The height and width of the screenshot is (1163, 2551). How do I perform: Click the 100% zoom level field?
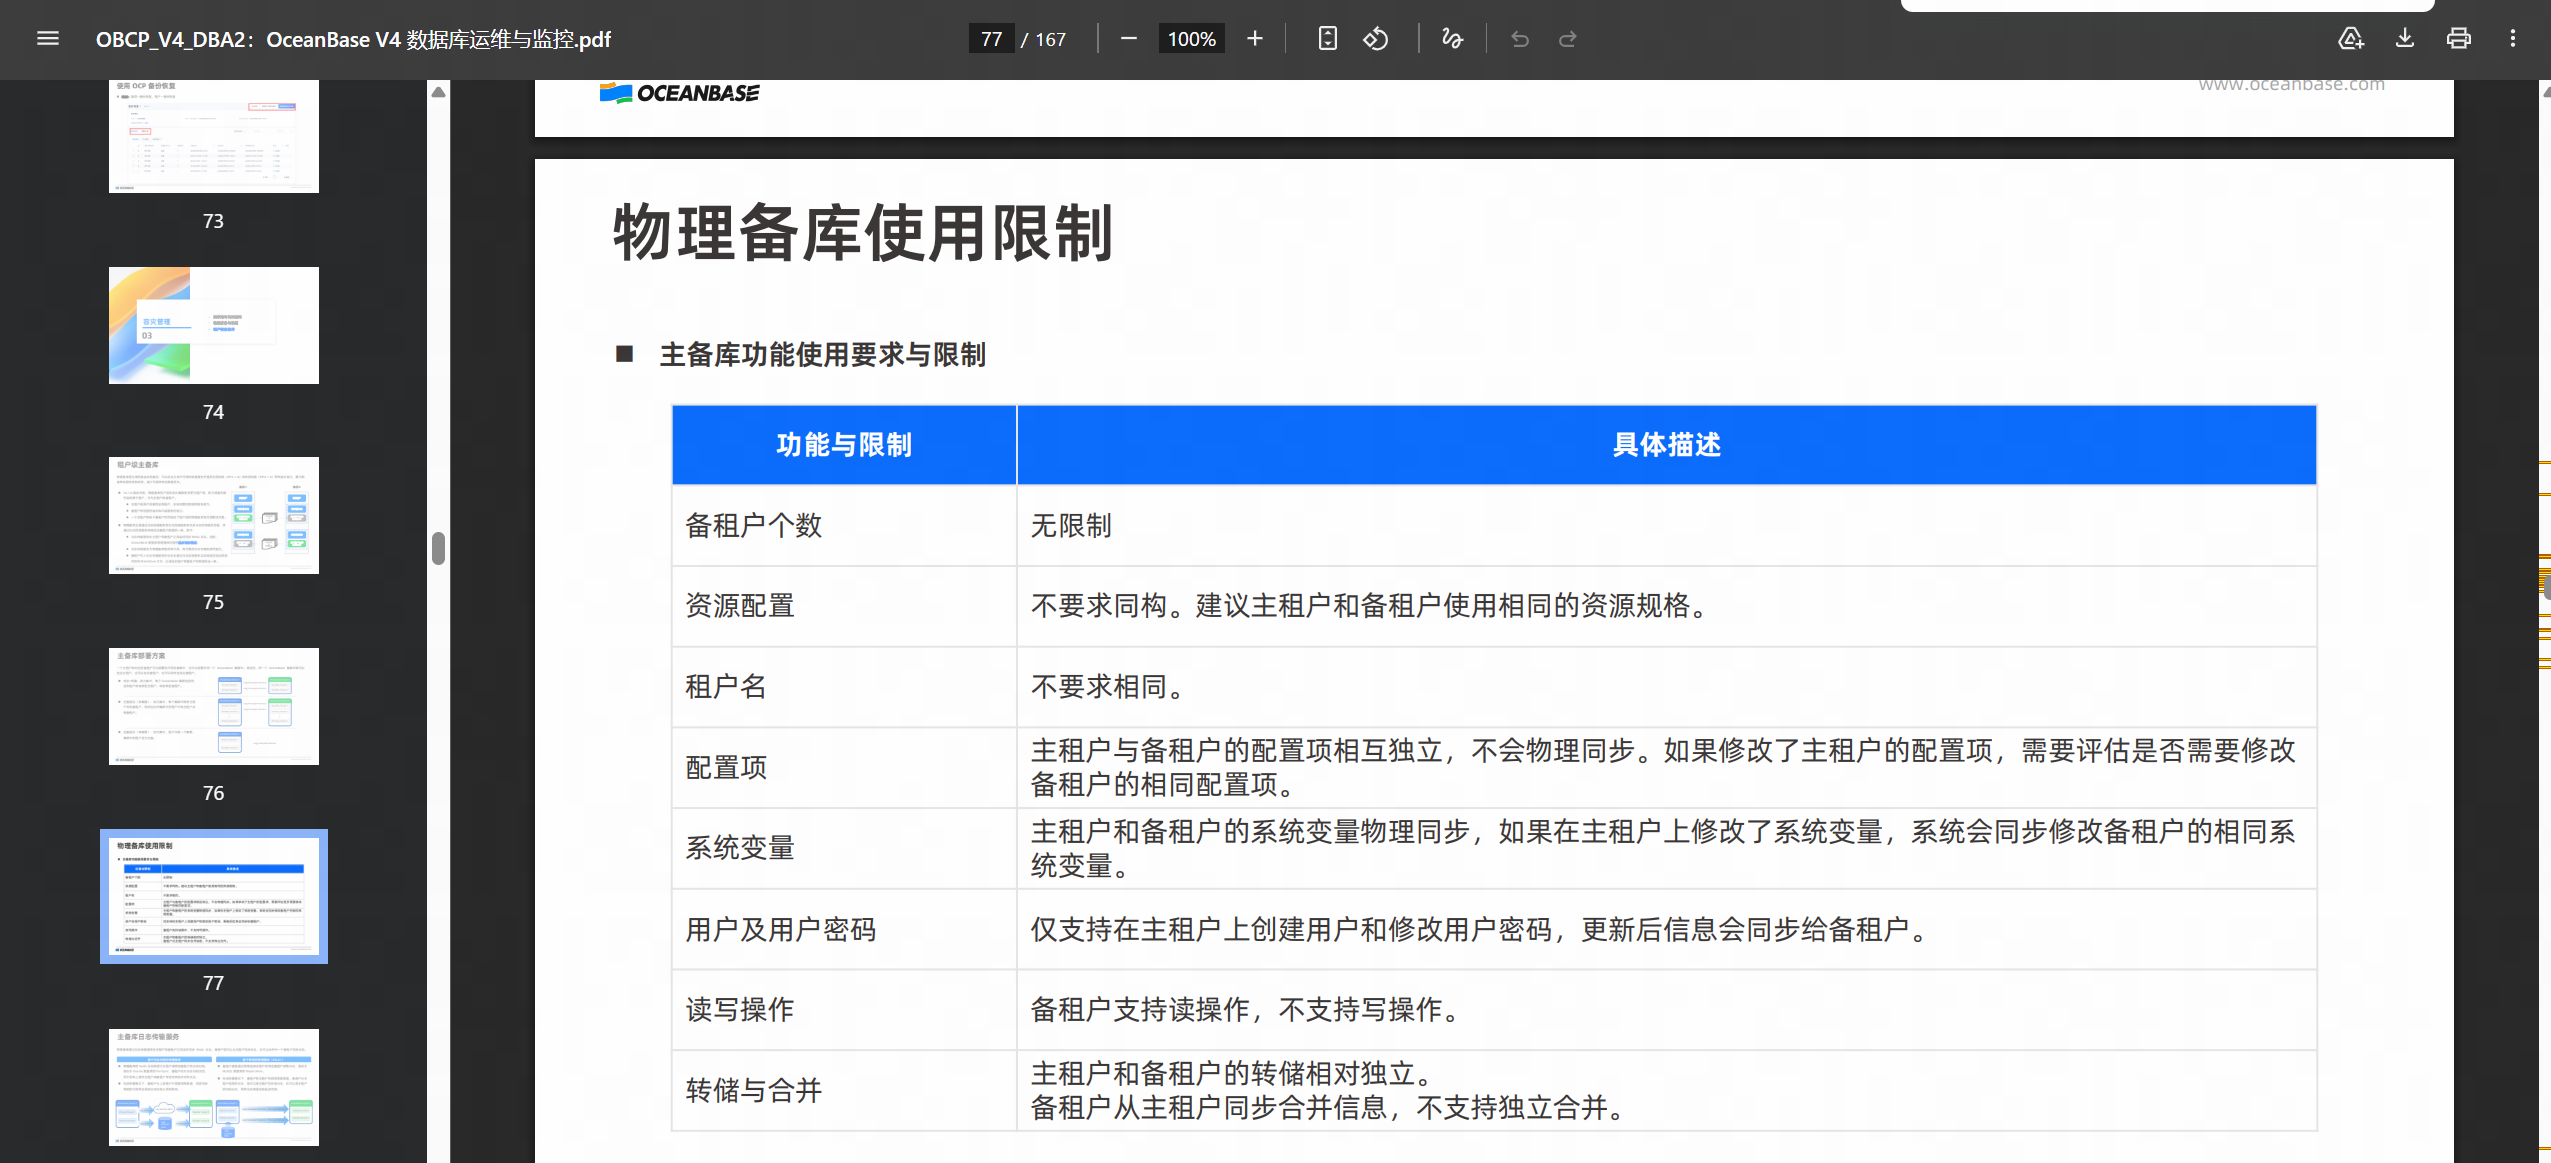(x=1191, y=39)
